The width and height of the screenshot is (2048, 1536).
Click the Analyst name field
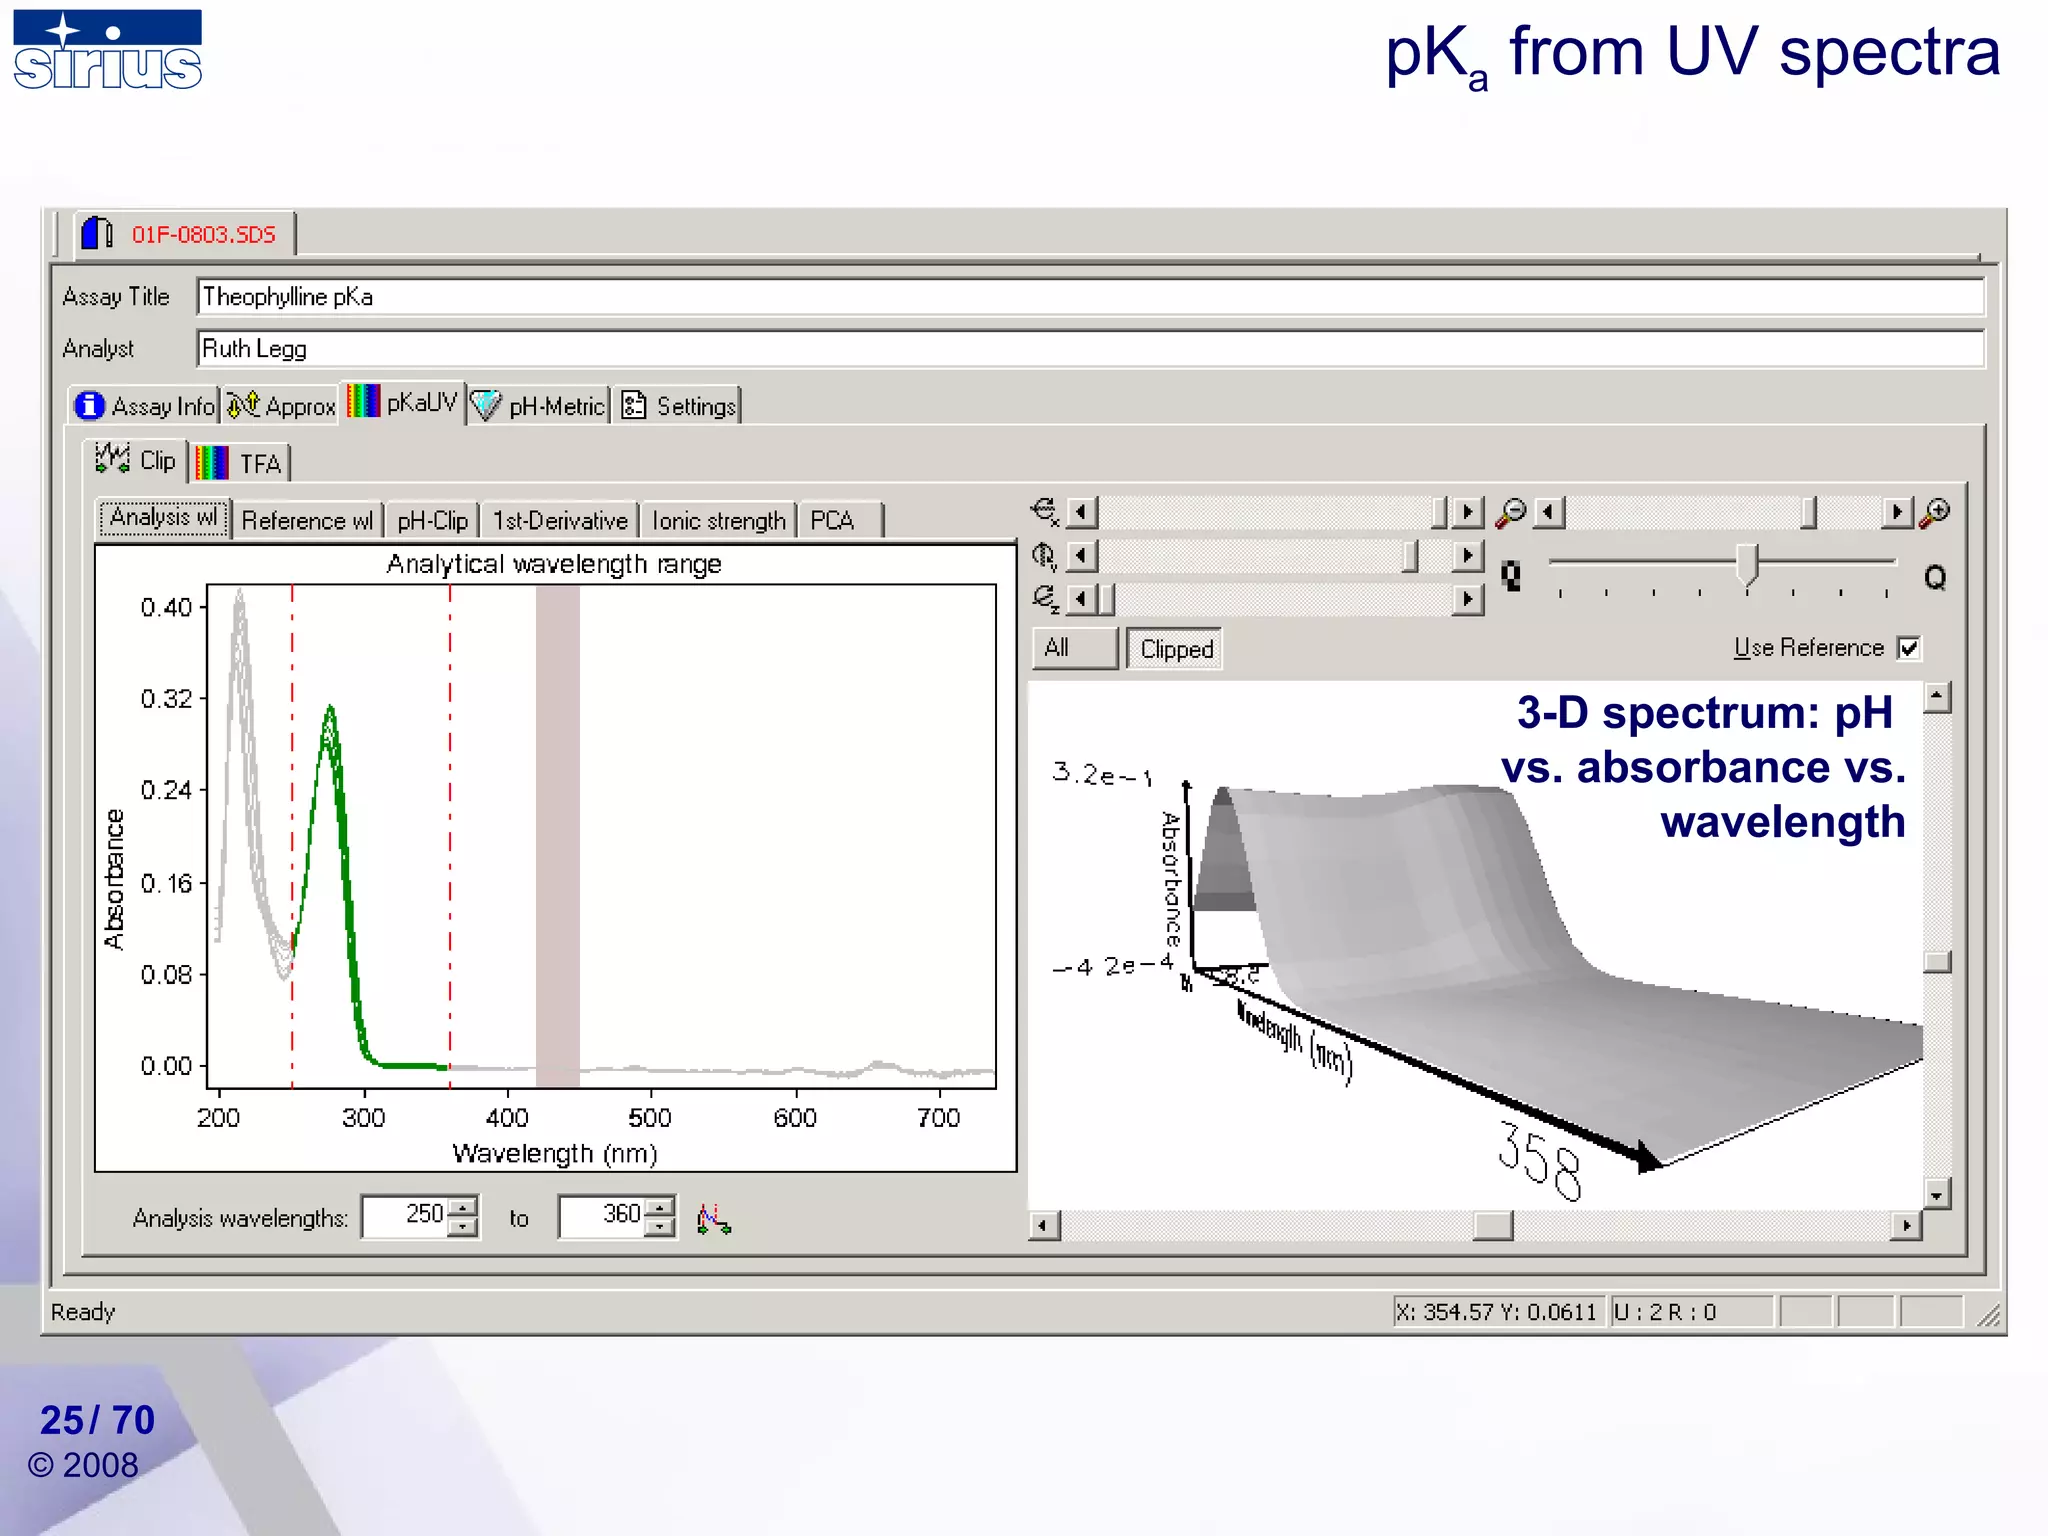(1090, 349)
